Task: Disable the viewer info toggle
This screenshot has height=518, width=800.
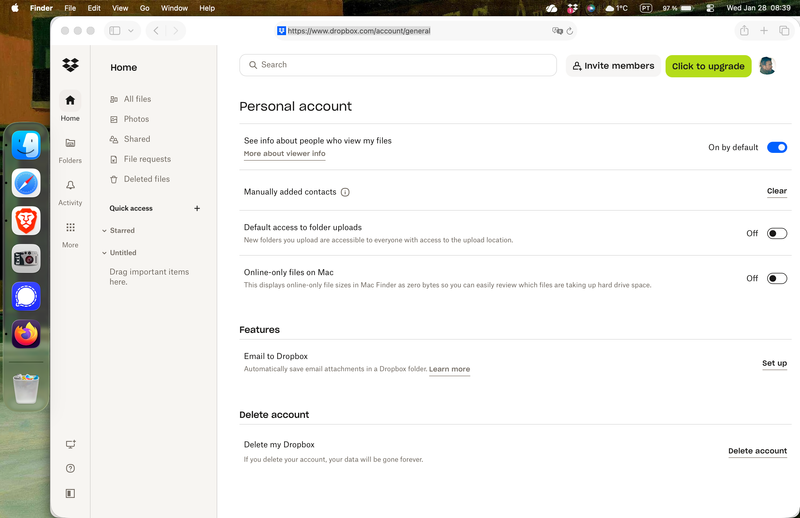Action: 776,147
